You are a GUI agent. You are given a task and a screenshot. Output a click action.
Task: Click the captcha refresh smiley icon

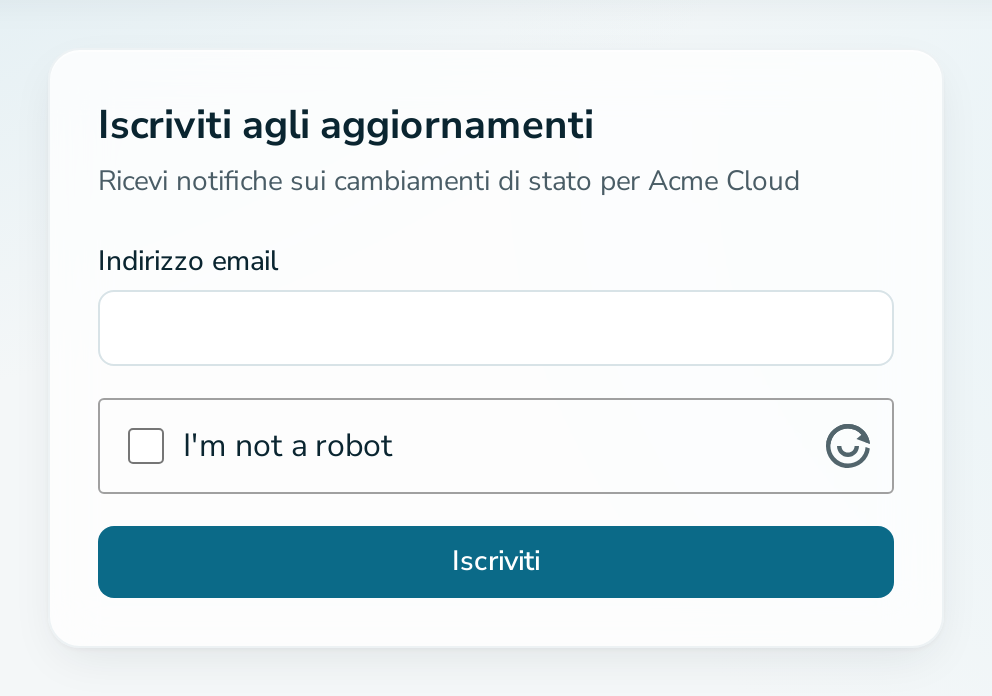tap(848, 446)
